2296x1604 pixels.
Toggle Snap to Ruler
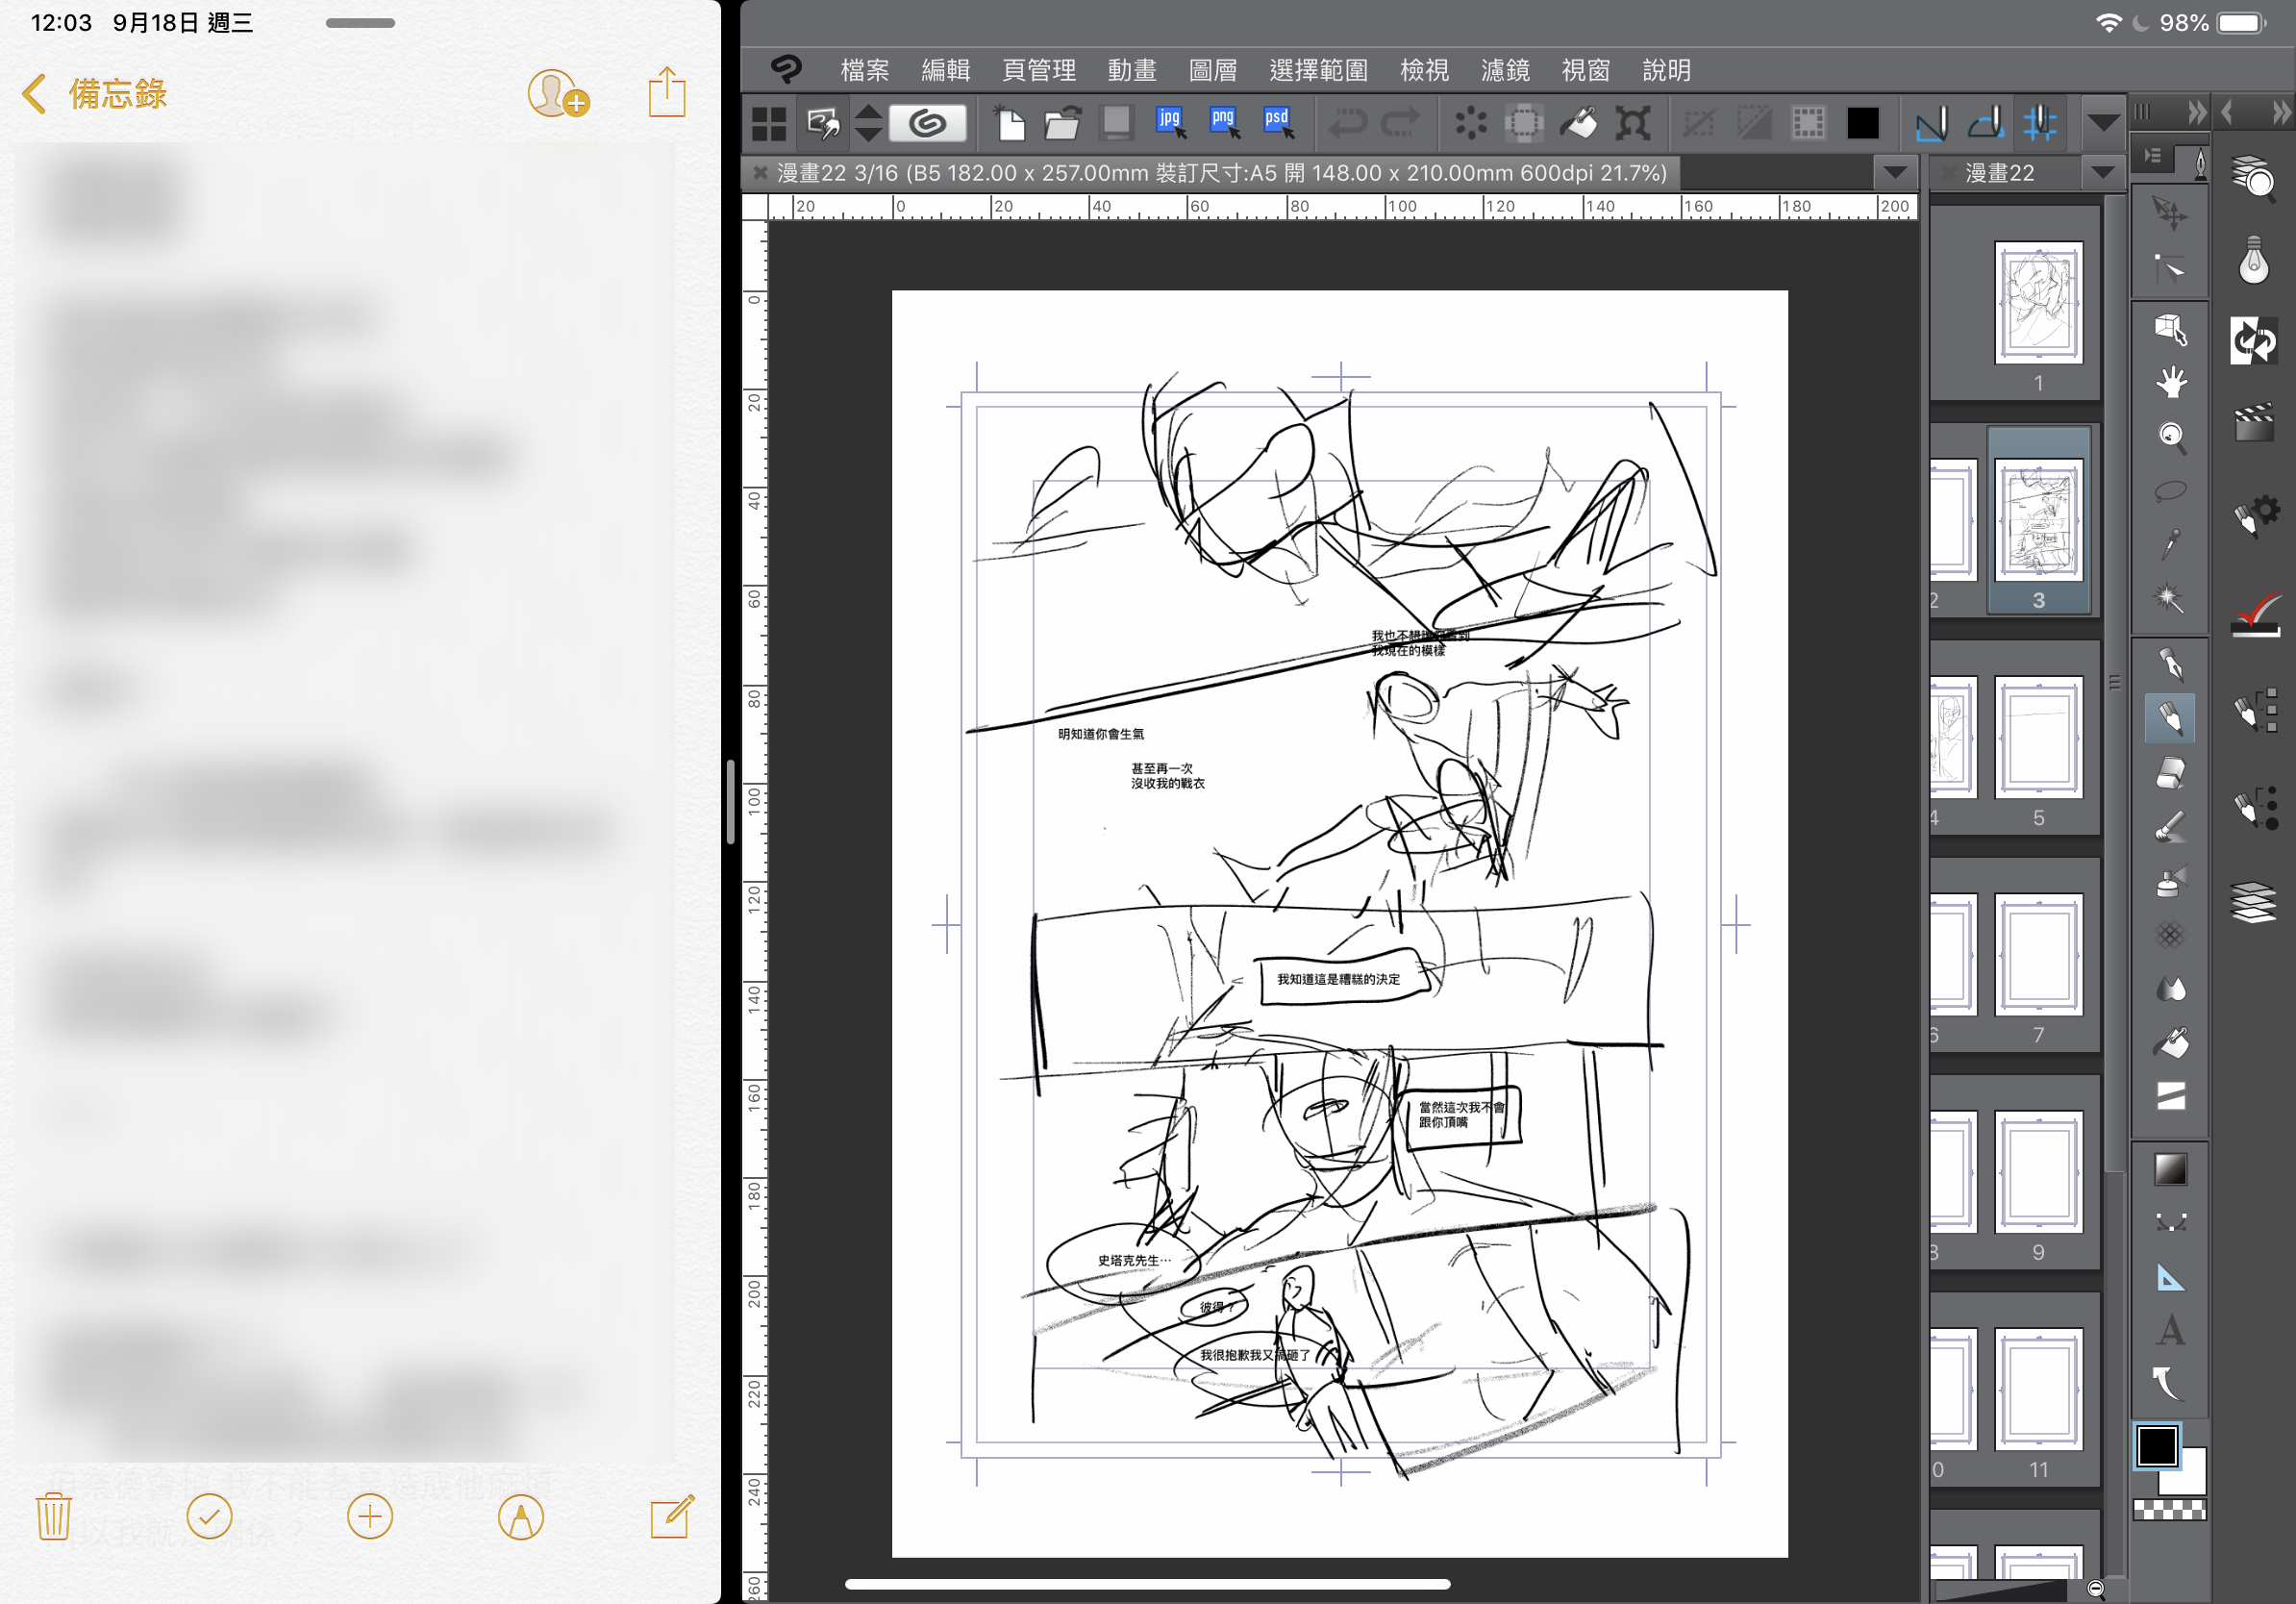click(1932, 123)
